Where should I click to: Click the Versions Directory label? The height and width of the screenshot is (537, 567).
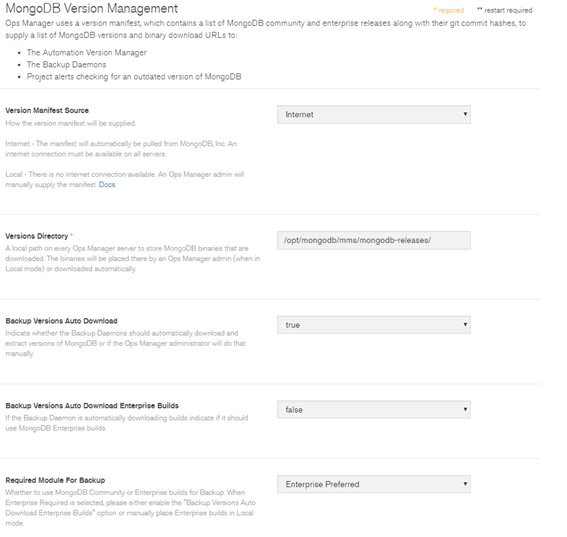(37, 236)
